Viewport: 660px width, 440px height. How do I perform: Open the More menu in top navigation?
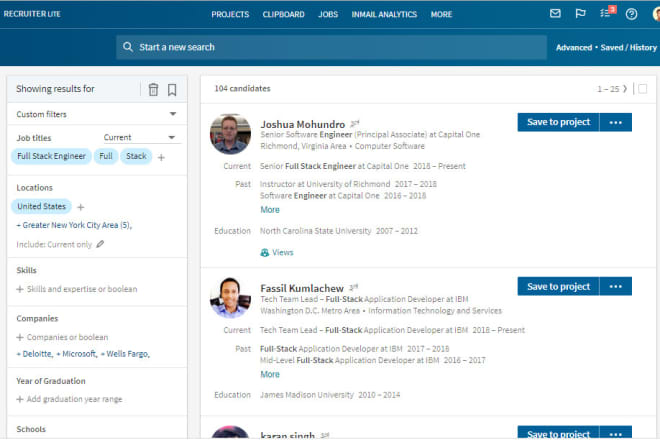coord(441,14)
